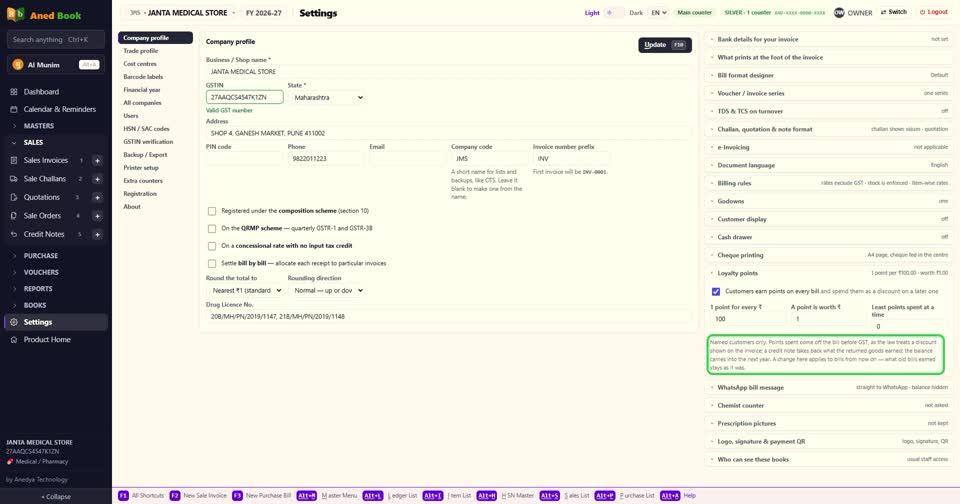Expand TDS & TCS on turnover

(829, 111)
